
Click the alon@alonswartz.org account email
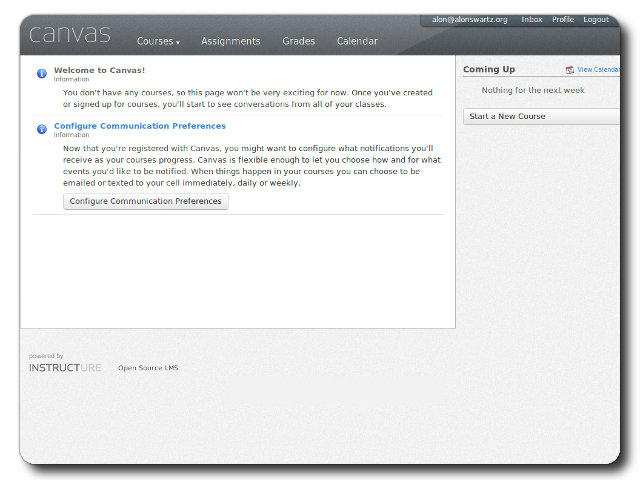tap(470, 20)
